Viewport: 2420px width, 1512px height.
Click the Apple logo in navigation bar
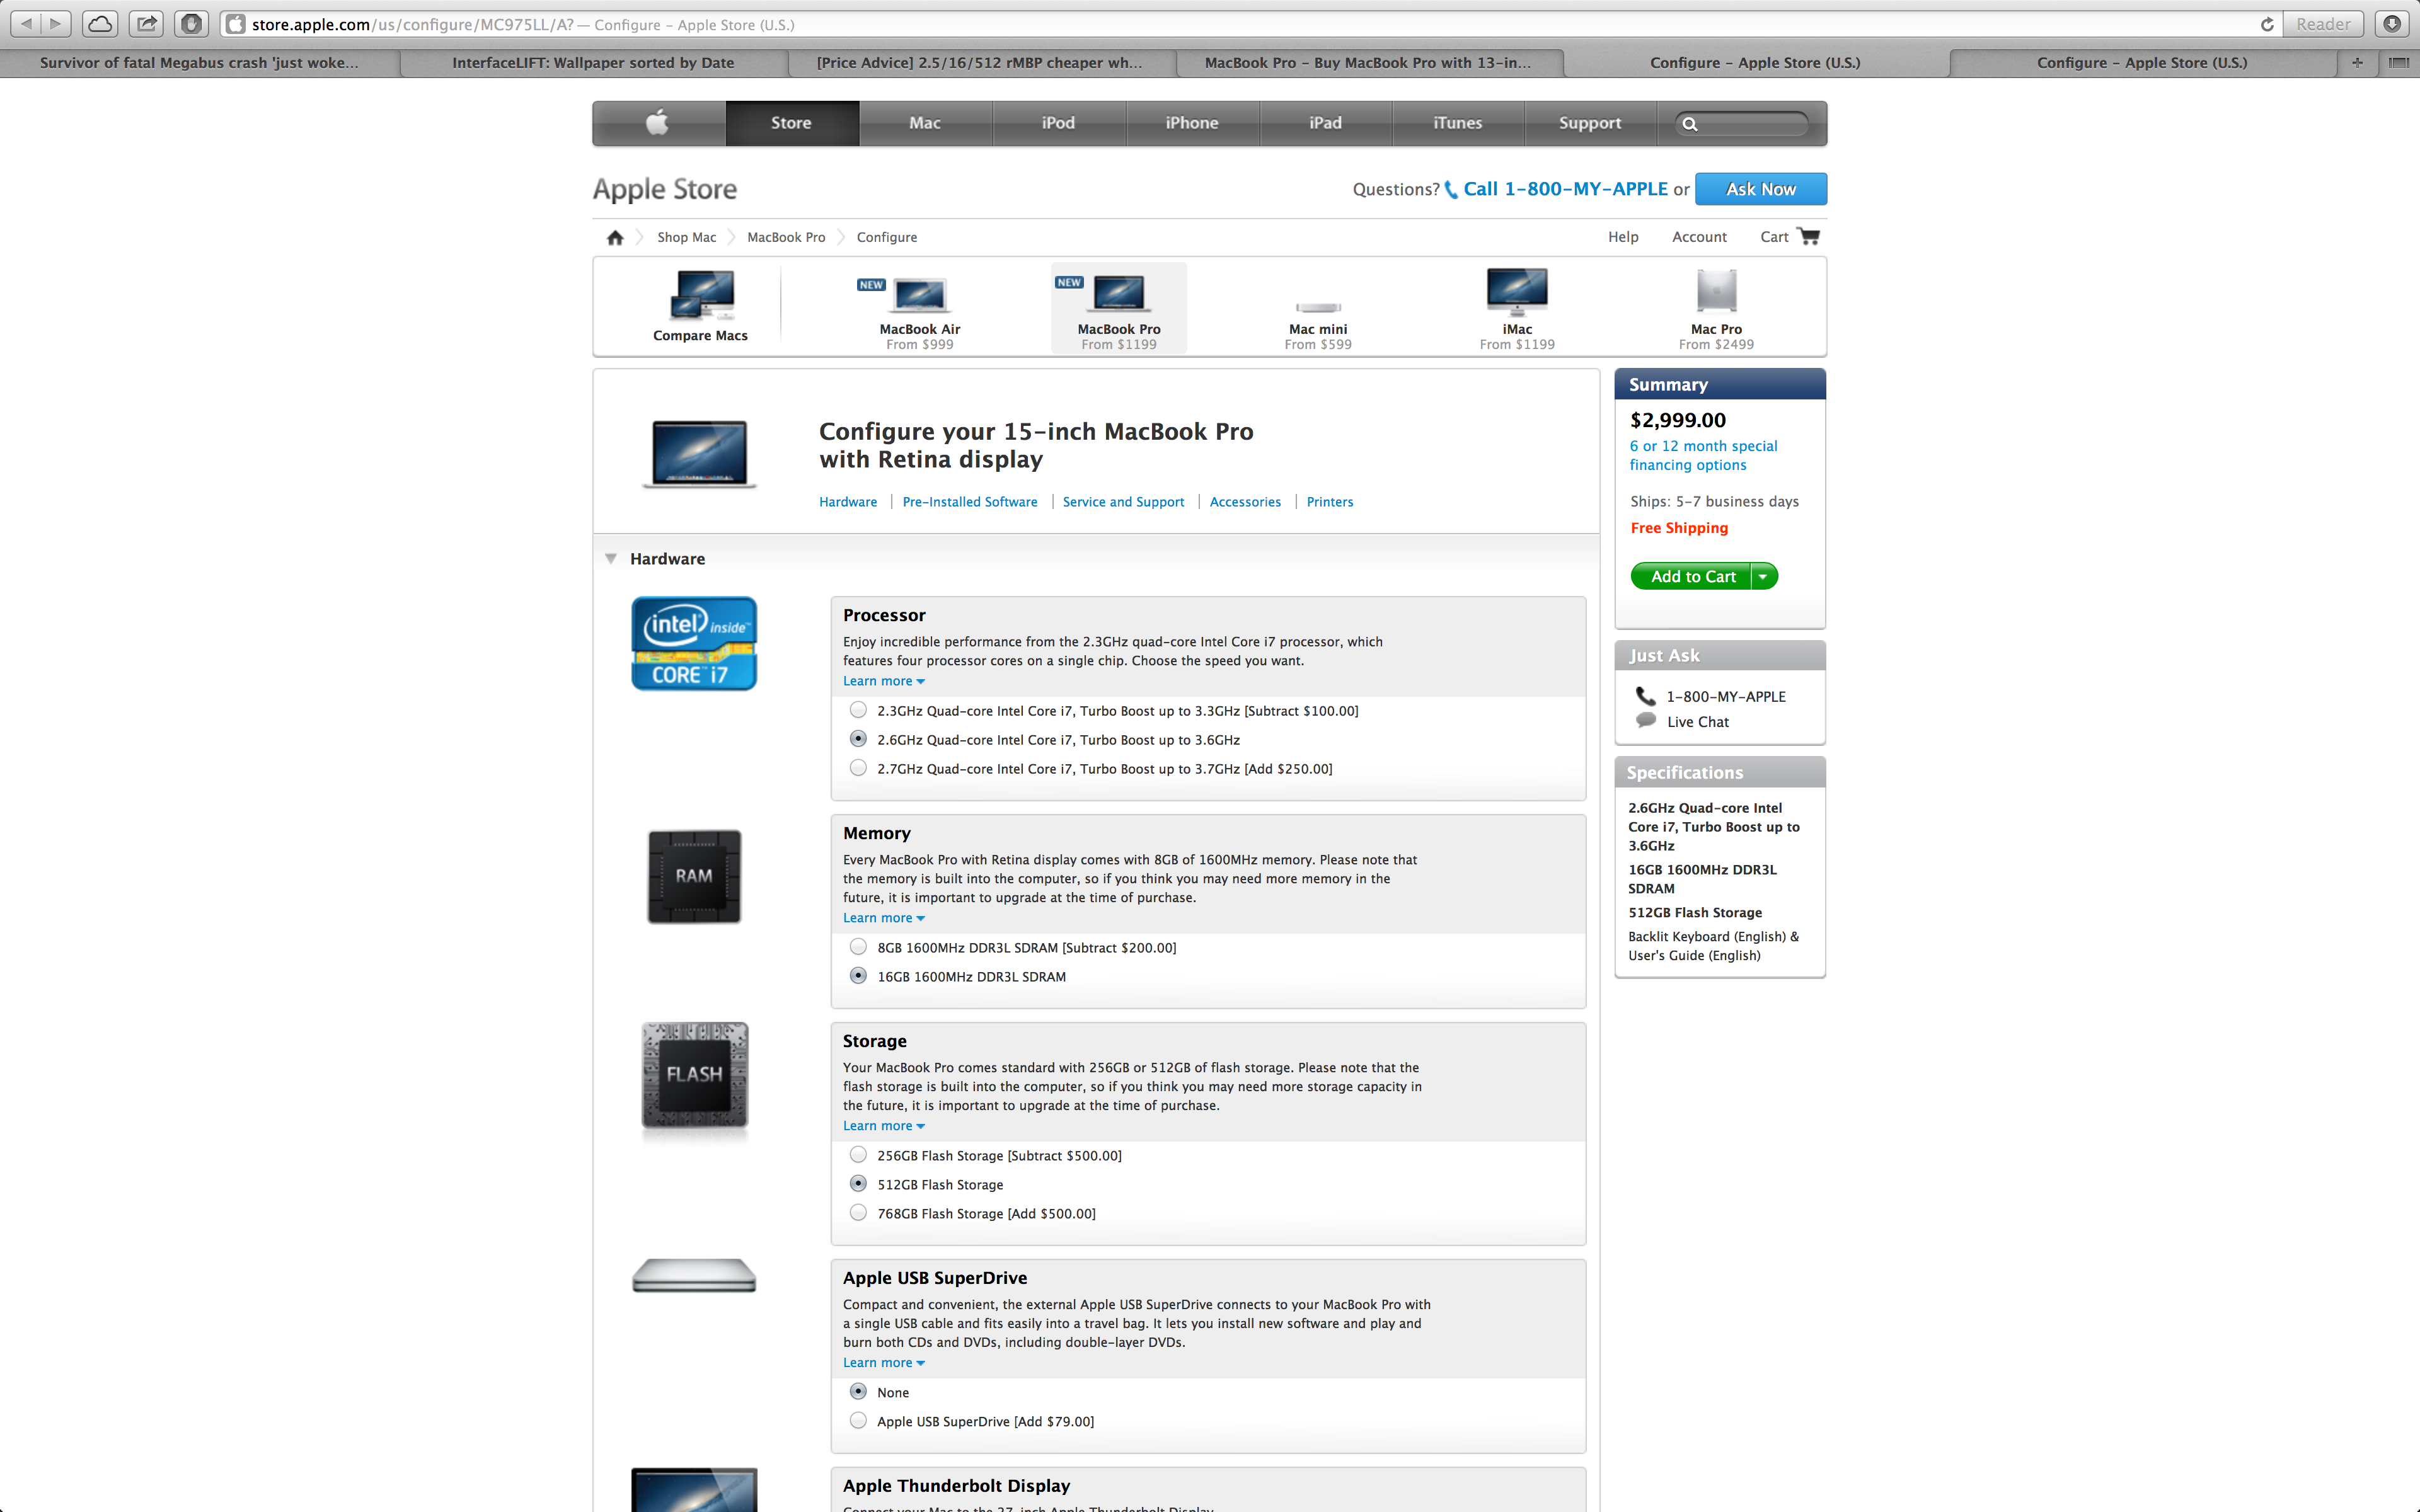pyautogui.click(x=657, y=123)
